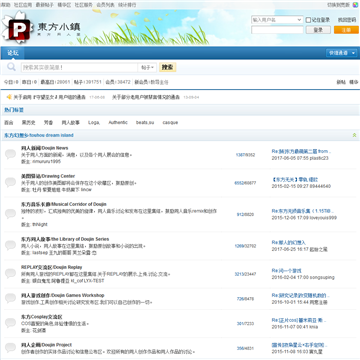Open latest post by songsuping

pos(286,271)
